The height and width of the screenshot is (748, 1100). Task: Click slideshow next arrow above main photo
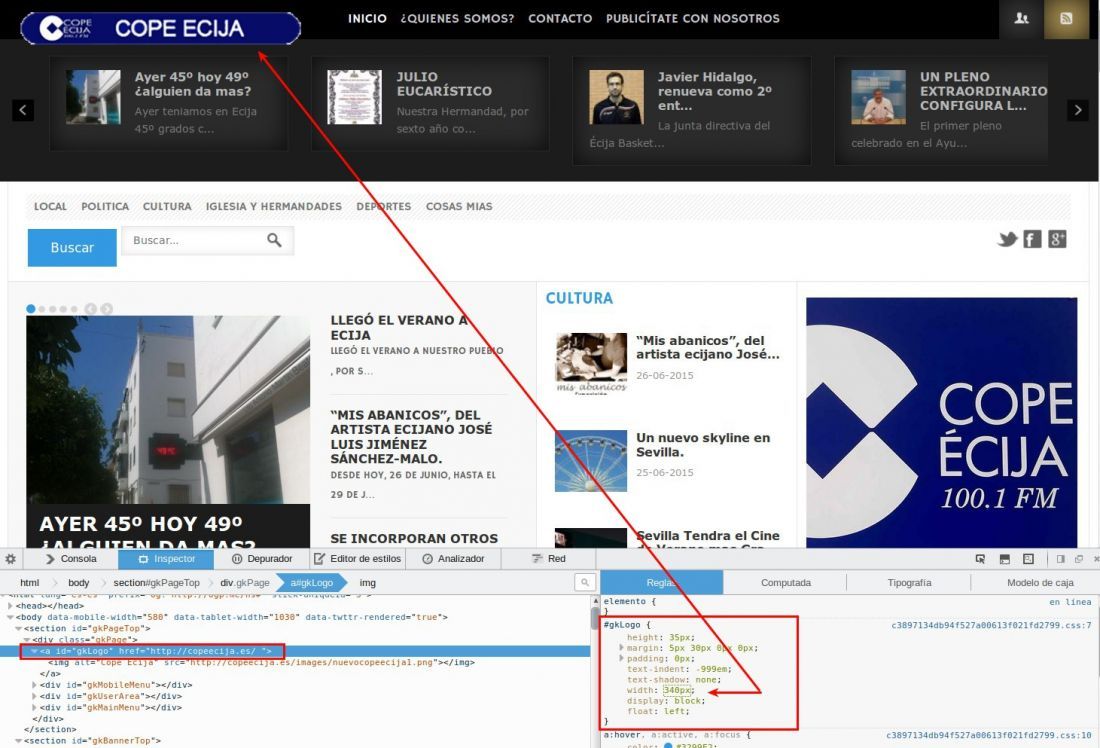(107, 309)
